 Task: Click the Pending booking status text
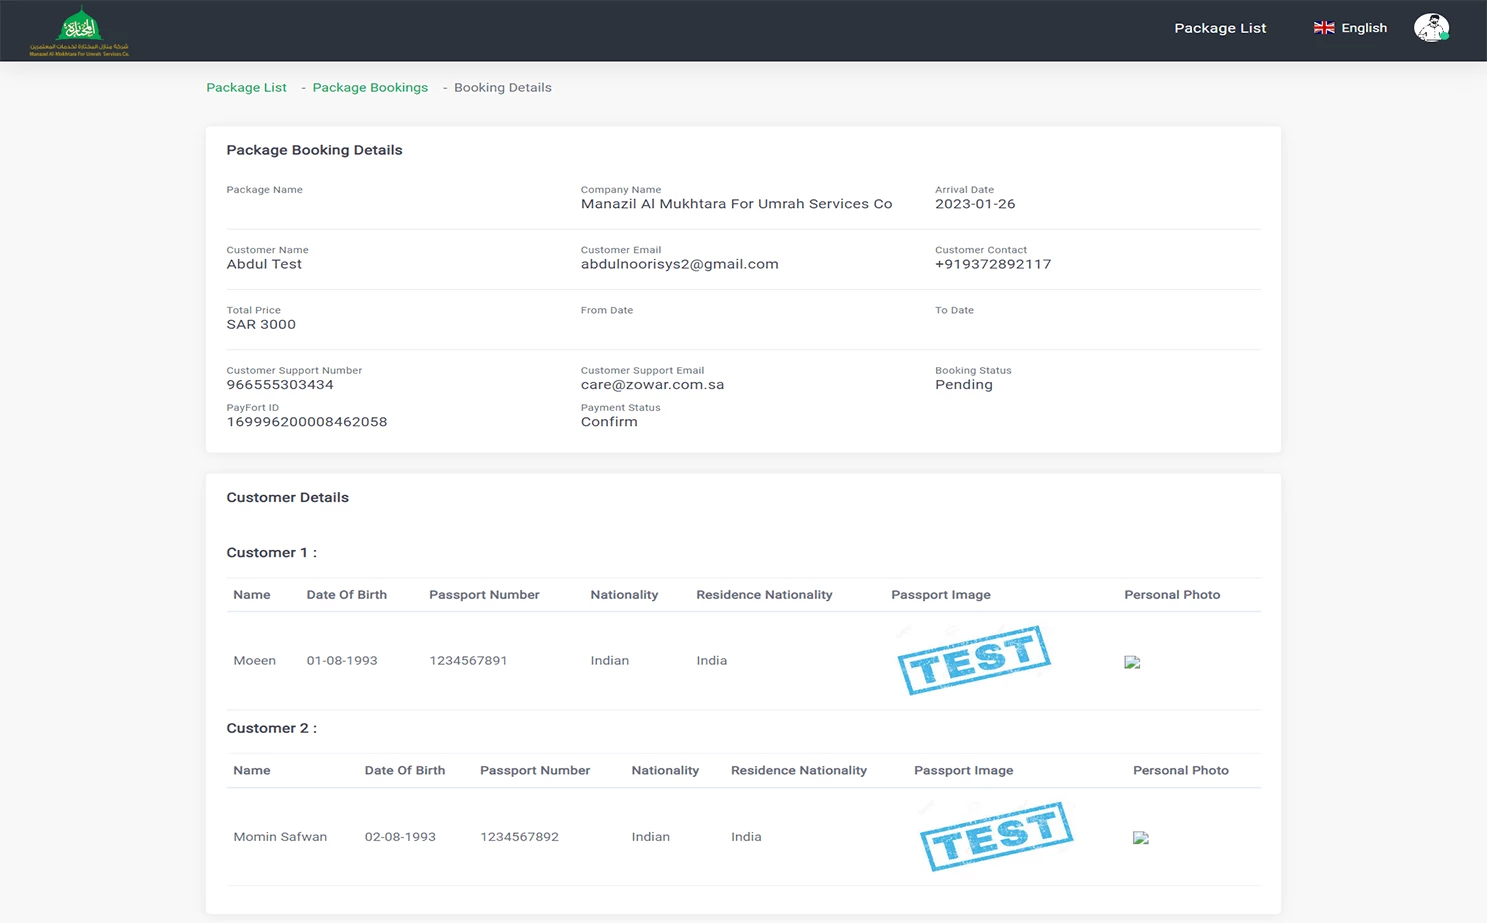[963, 384]
